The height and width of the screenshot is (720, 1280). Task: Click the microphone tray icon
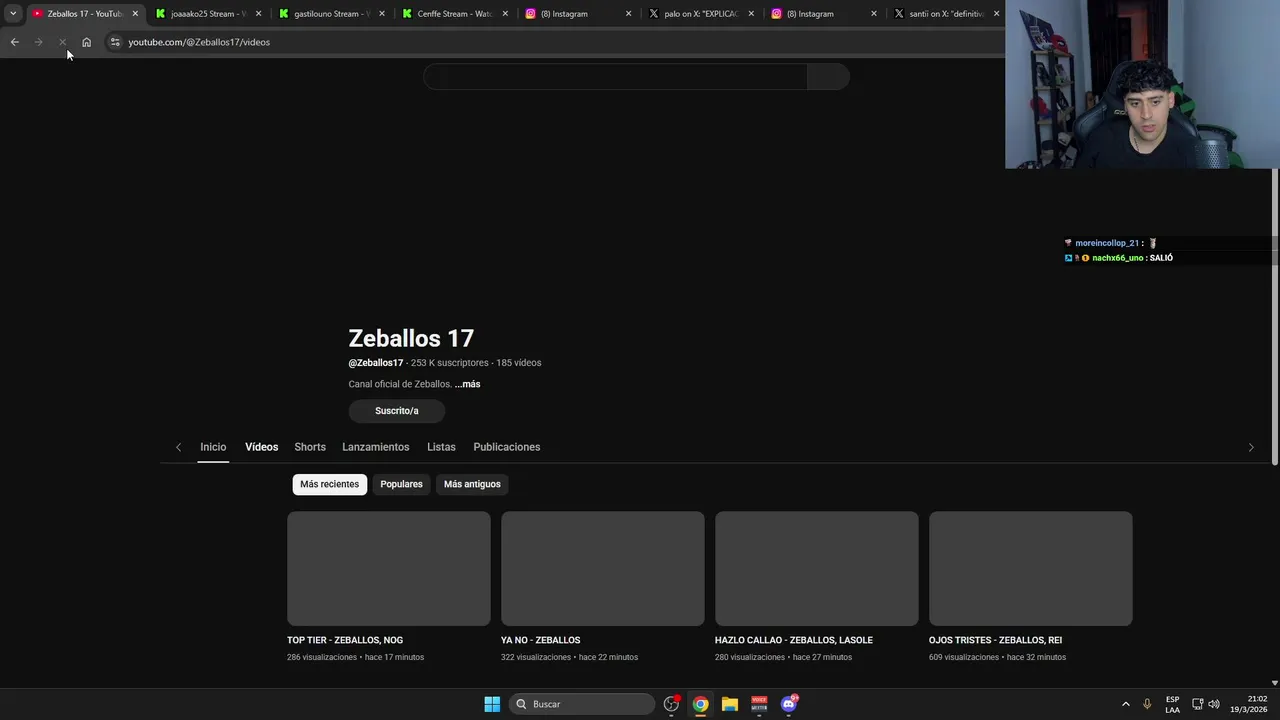point(1147,704)
